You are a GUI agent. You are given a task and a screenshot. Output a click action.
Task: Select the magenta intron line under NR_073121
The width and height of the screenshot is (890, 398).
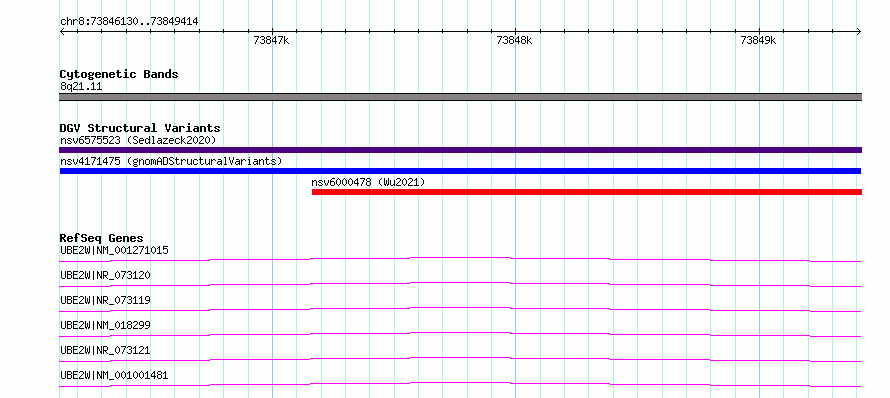(460, 359)
